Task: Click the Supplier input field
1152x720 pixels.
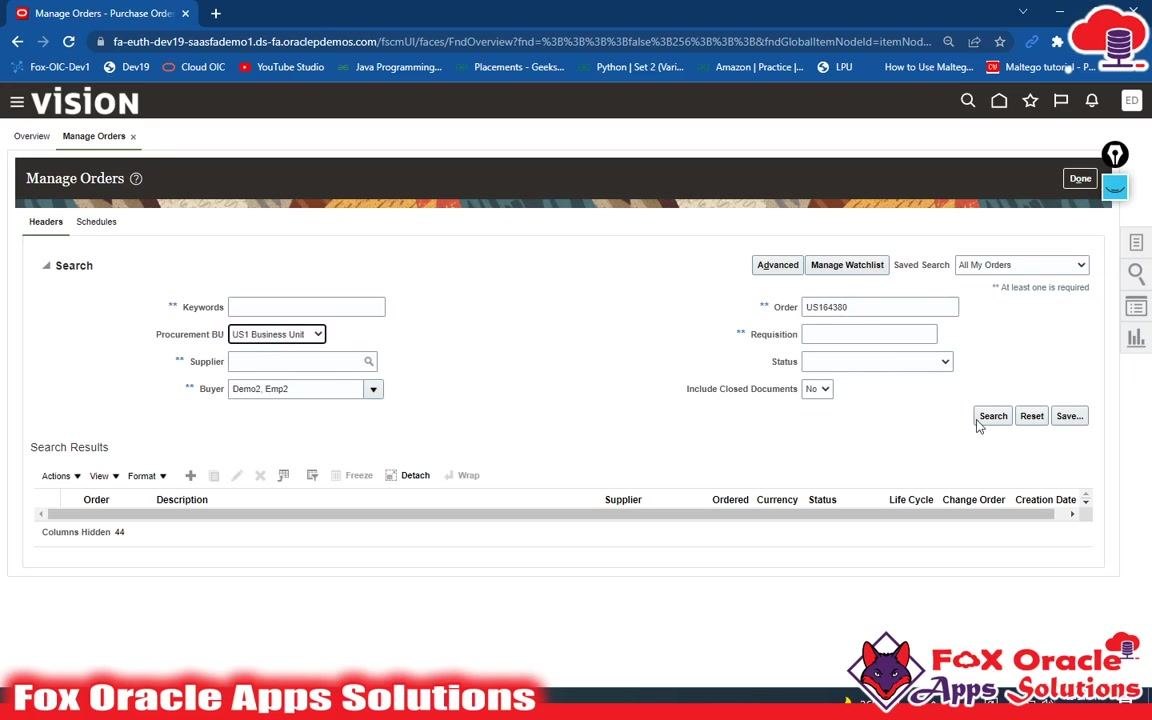Action: coord(295,361)
